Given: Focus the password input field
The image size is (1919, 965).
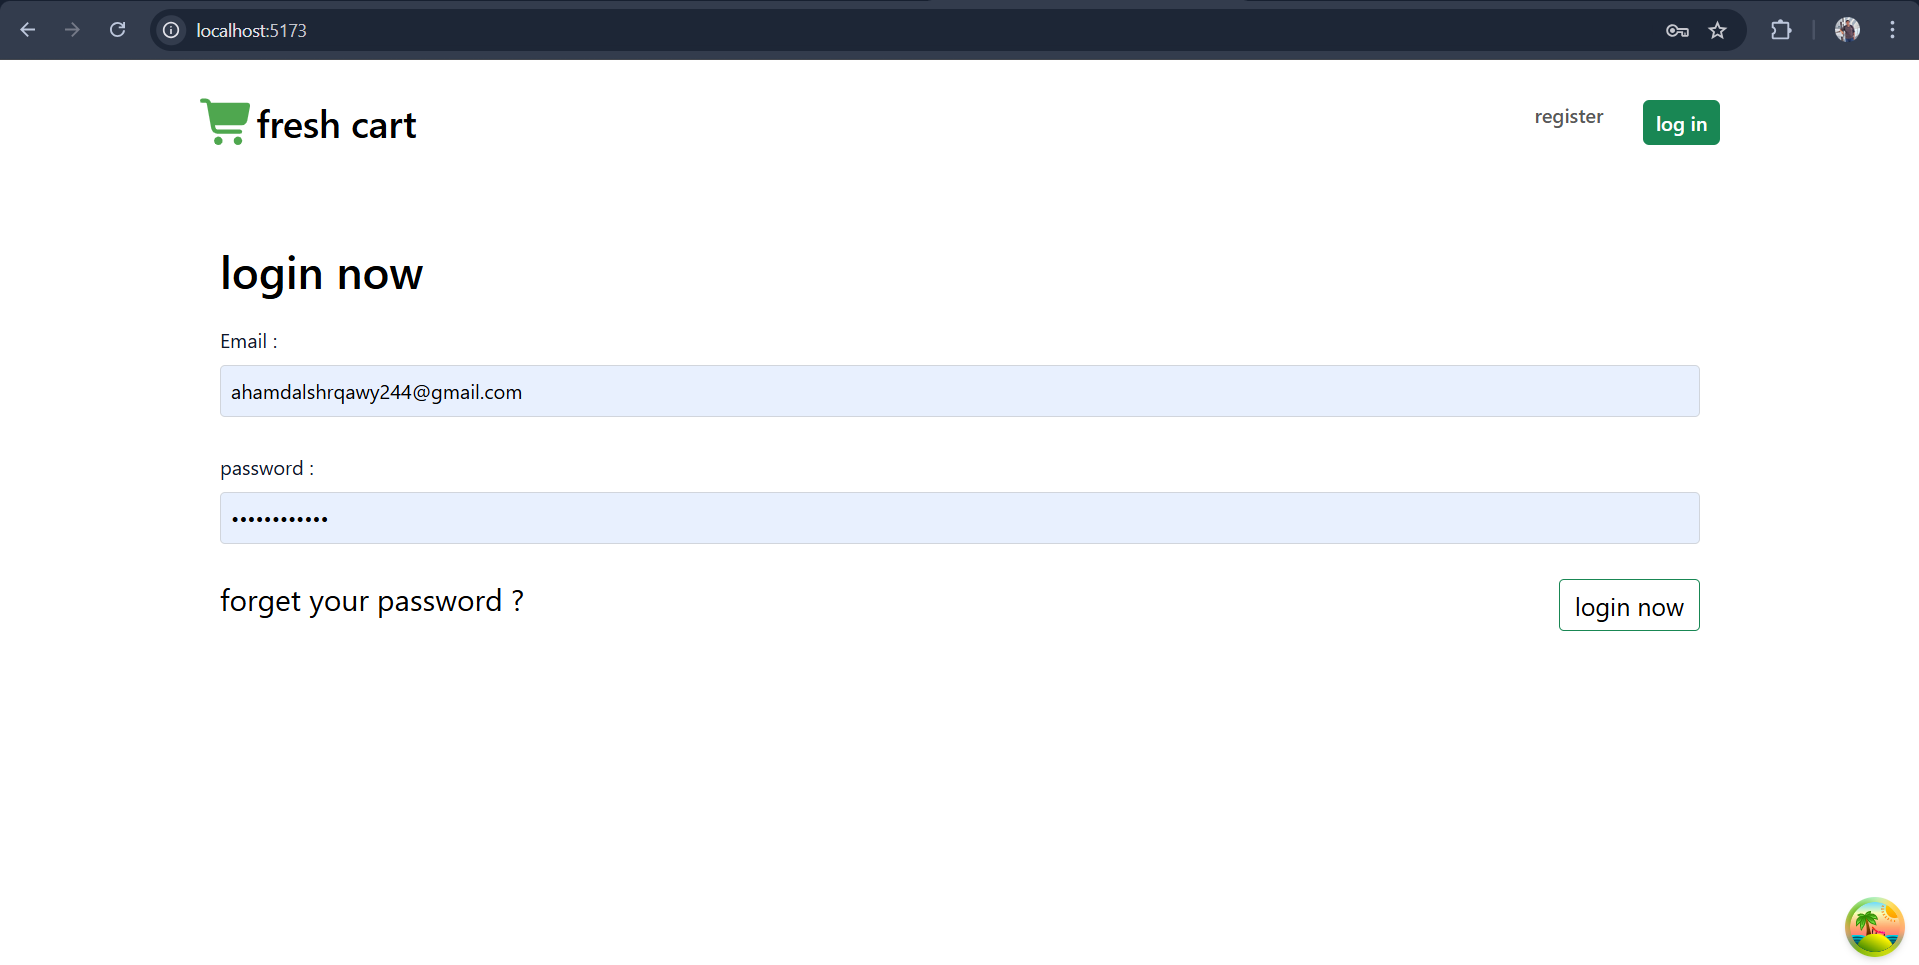Looking at the screenshot, I should point(959,518).
